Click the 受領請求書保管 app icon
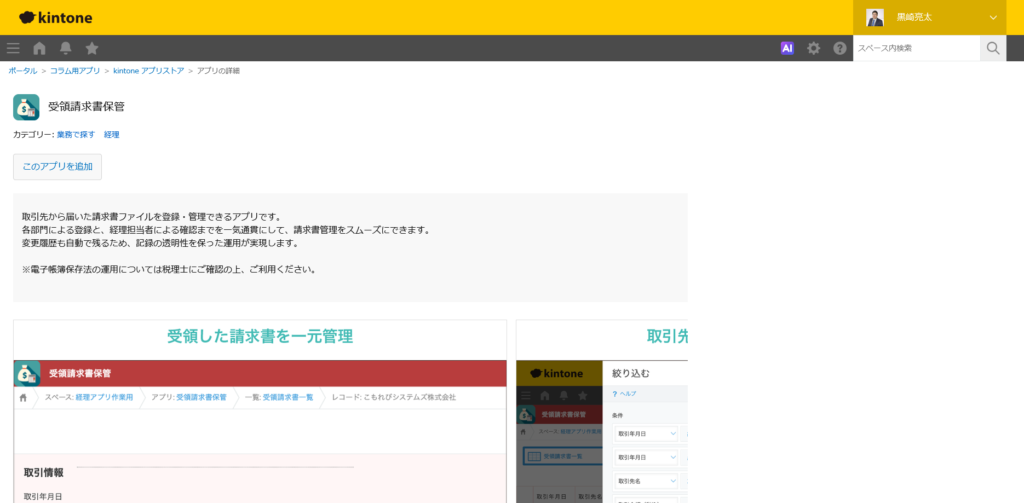Screen dimensions: 1024x503 coord(26,107)
